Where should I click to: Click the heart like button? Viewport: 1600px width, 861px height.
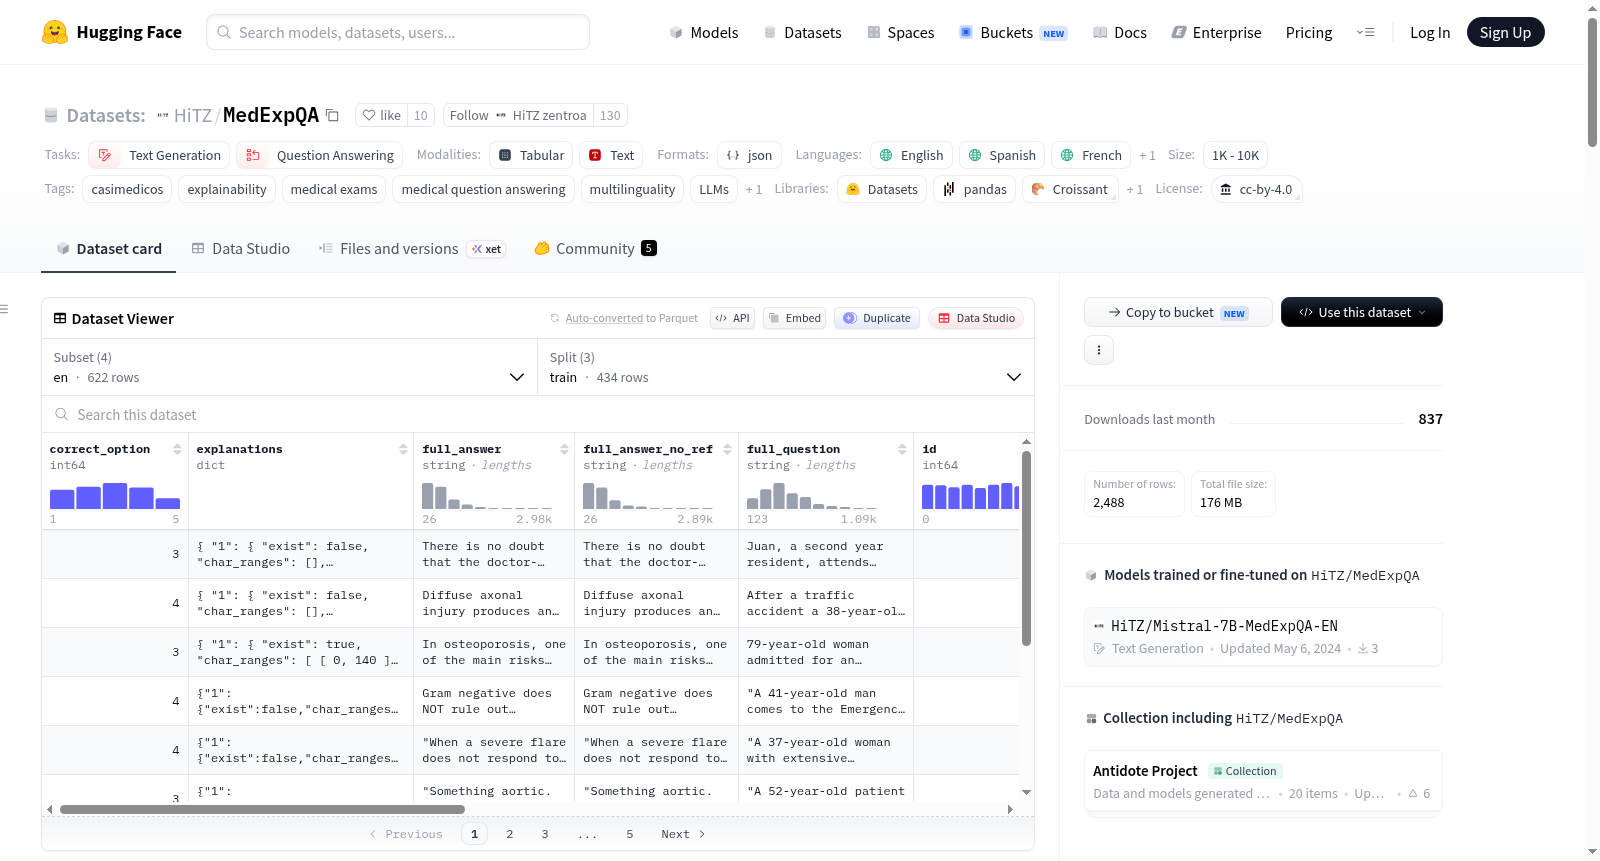point(381,115)
